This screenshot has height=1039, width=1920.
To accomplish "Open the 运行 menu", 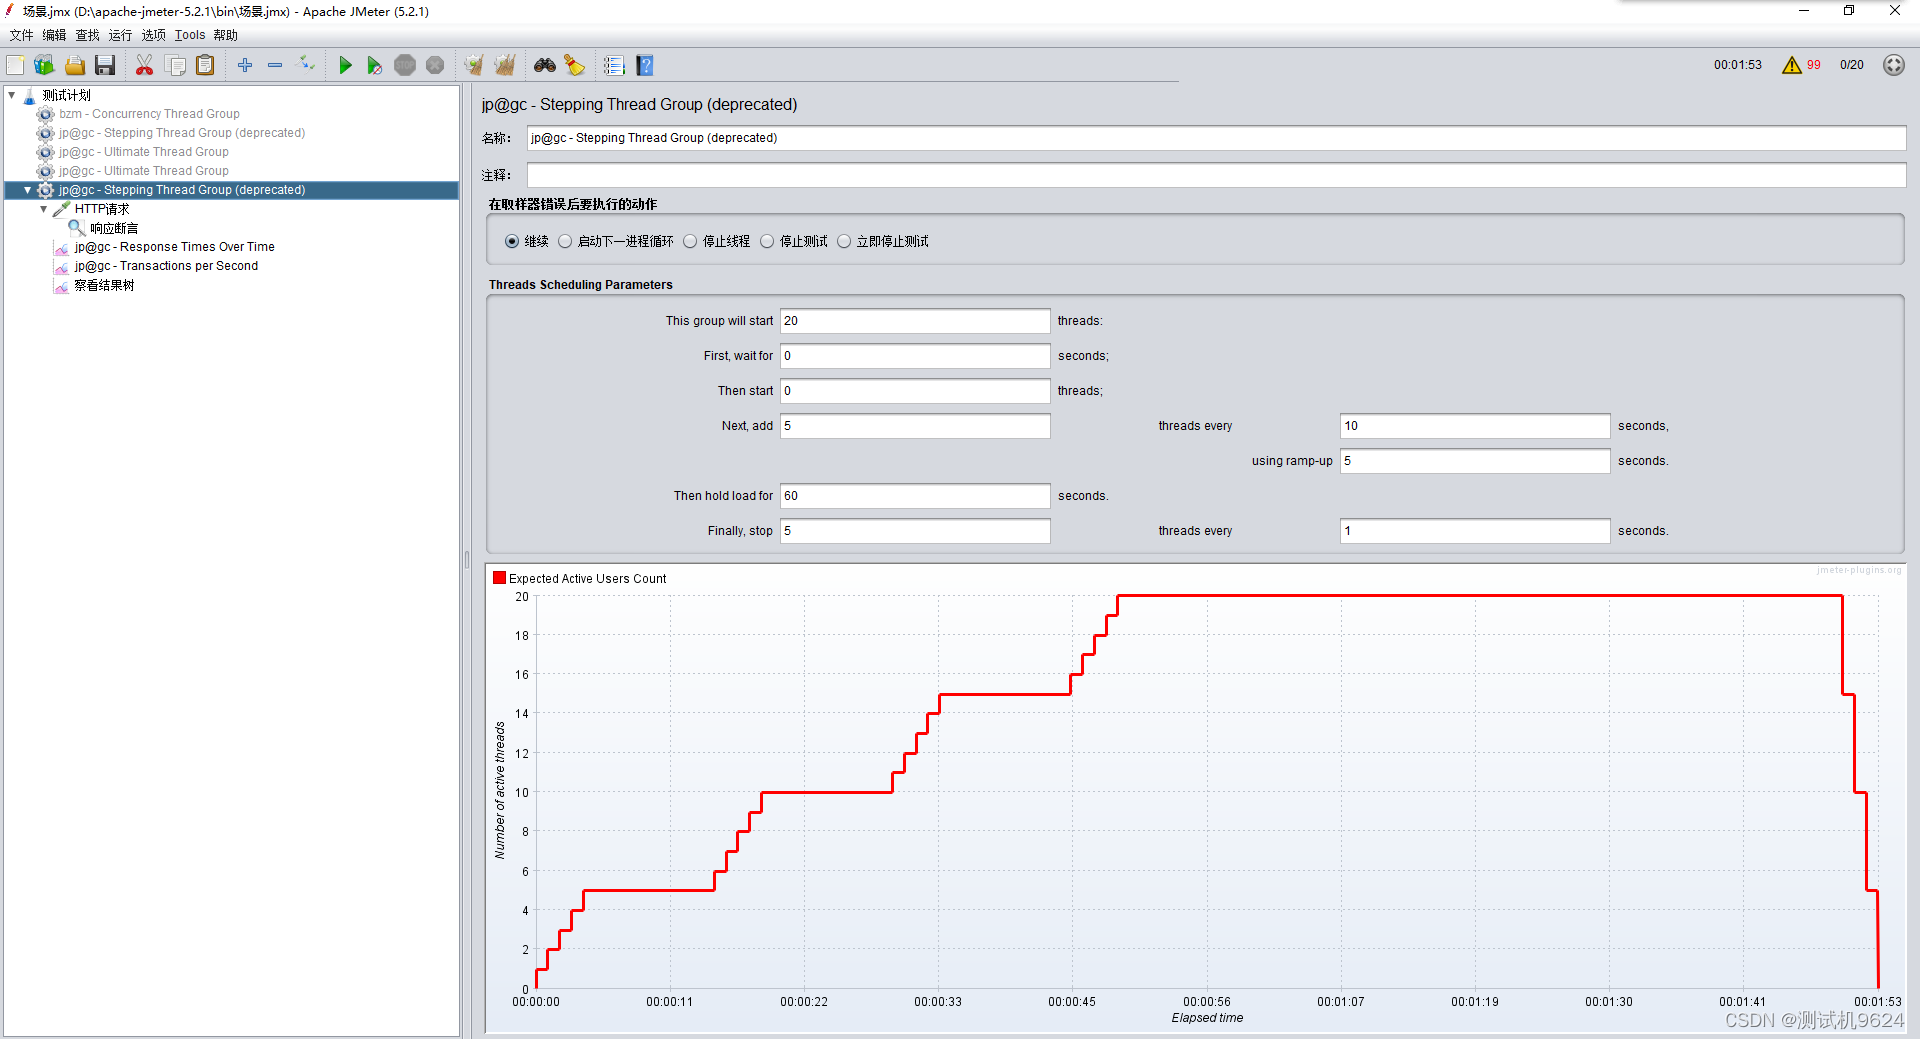I will pyautogui.click(x=120, y=35).
